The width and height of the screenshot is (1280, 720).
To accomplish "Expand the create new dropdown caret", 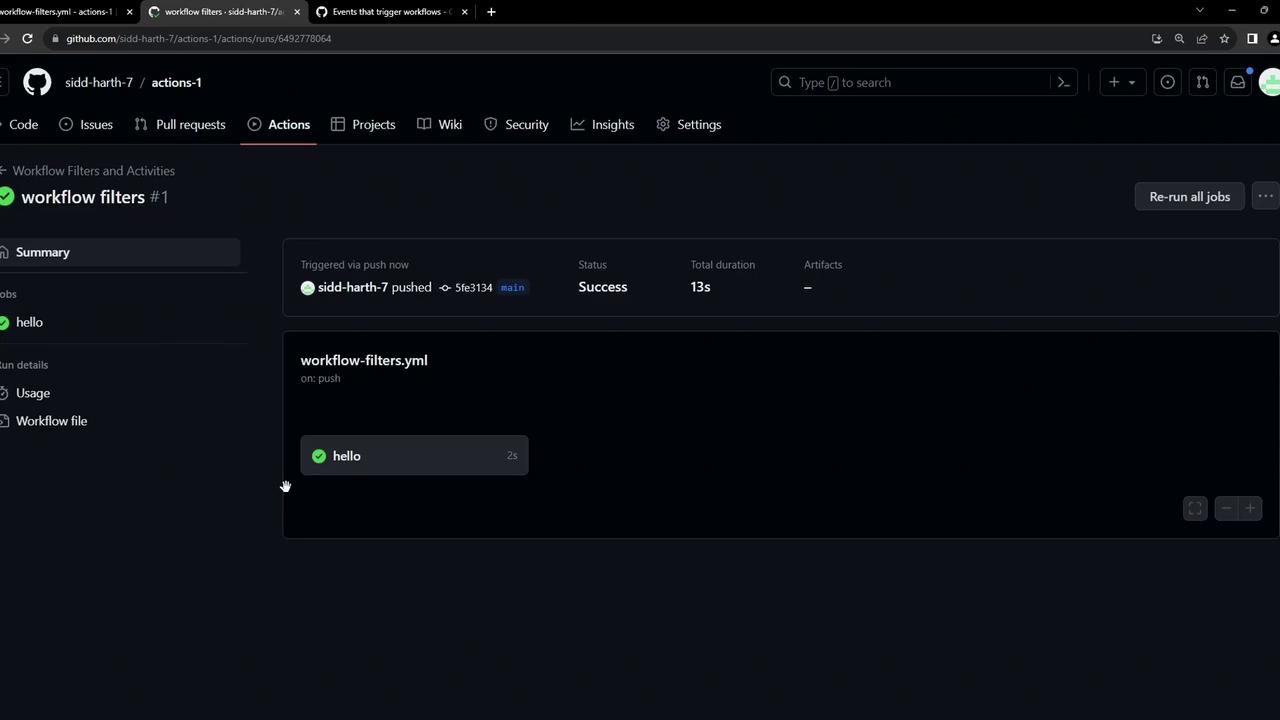I will (1132, 82).
